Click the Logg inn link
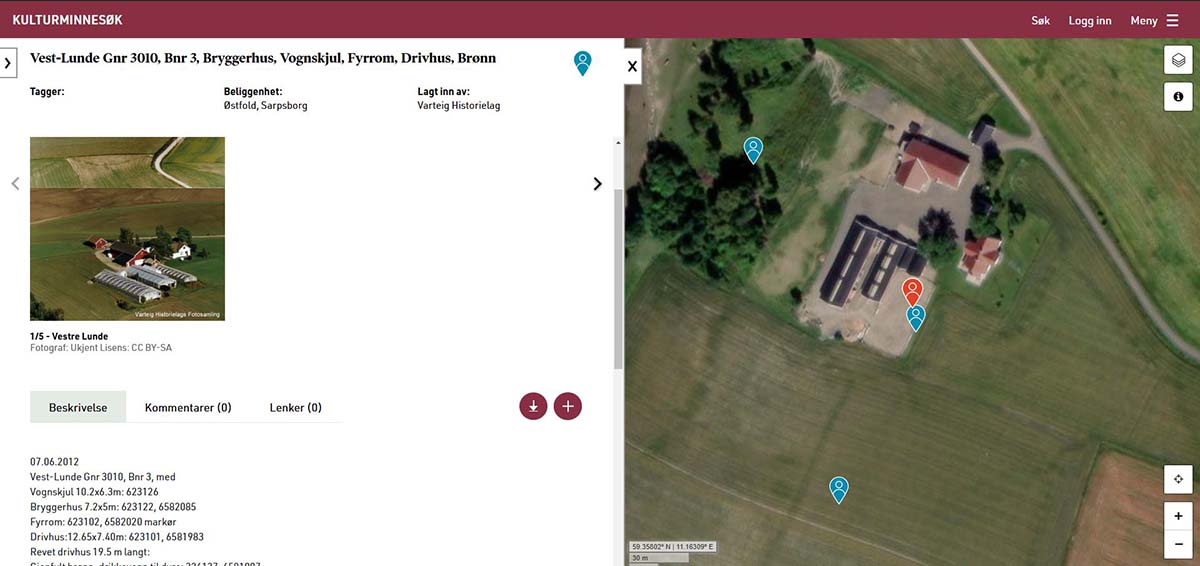The width and height of the screenshot is (1200, 566). pos(1090,20)
